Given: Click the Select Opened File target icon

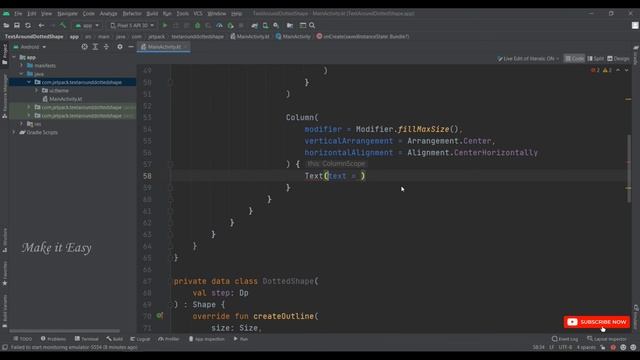Looking at the screenshot, I should pos(84,47).
